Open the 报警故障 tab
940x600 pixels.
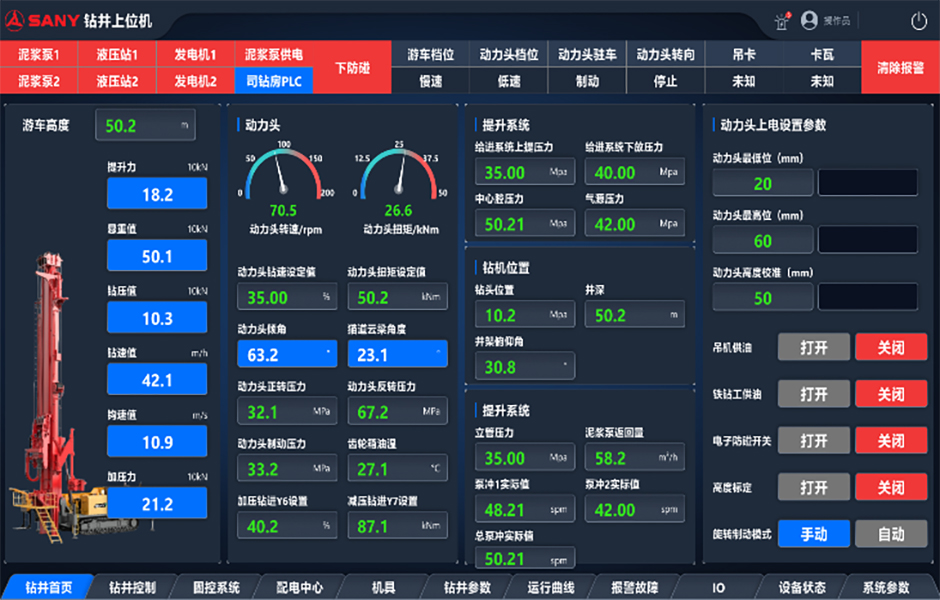coord(635,588)
